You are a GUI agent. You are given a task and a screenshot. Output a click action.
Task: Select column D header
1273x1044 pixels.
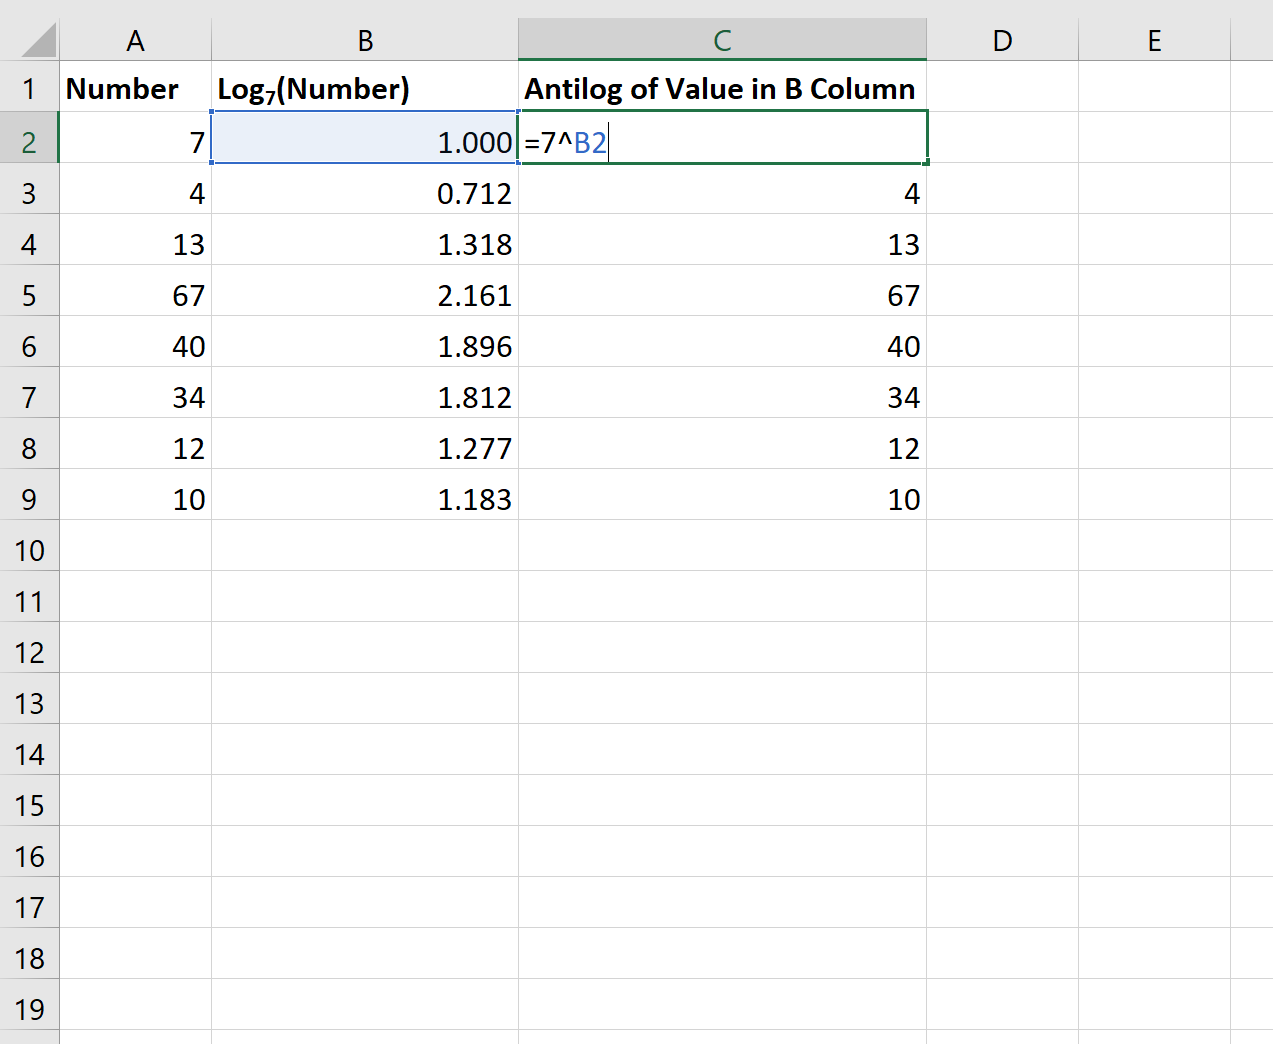1000,40
